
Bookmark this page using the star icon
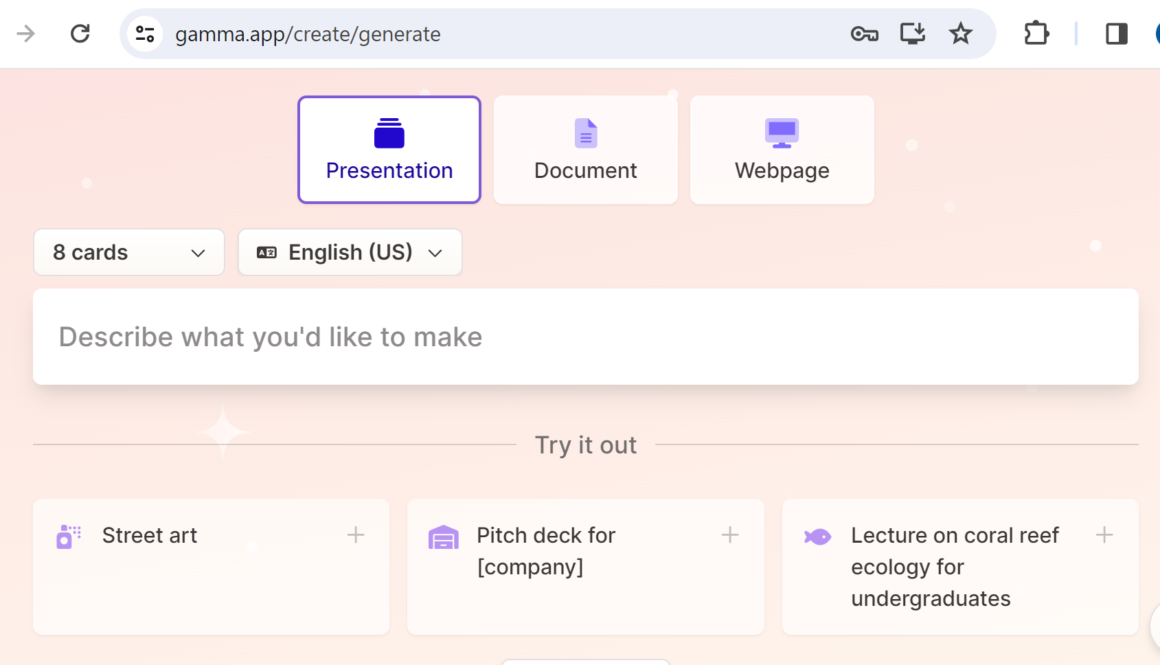961,34
